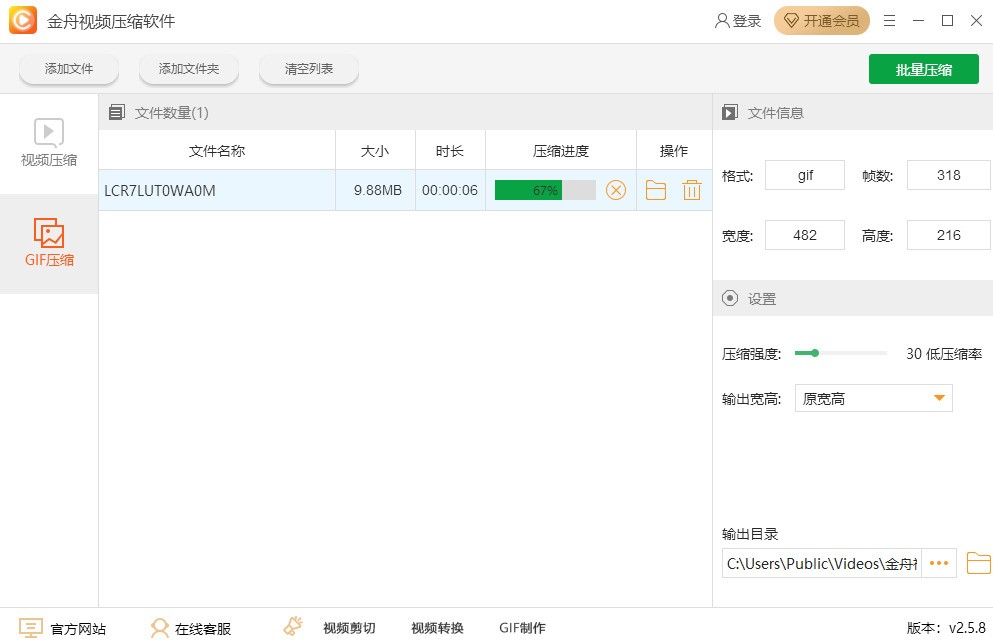Open the 登录 login link
The width and height of the screenshot is (993, 641).
(738, 21)
